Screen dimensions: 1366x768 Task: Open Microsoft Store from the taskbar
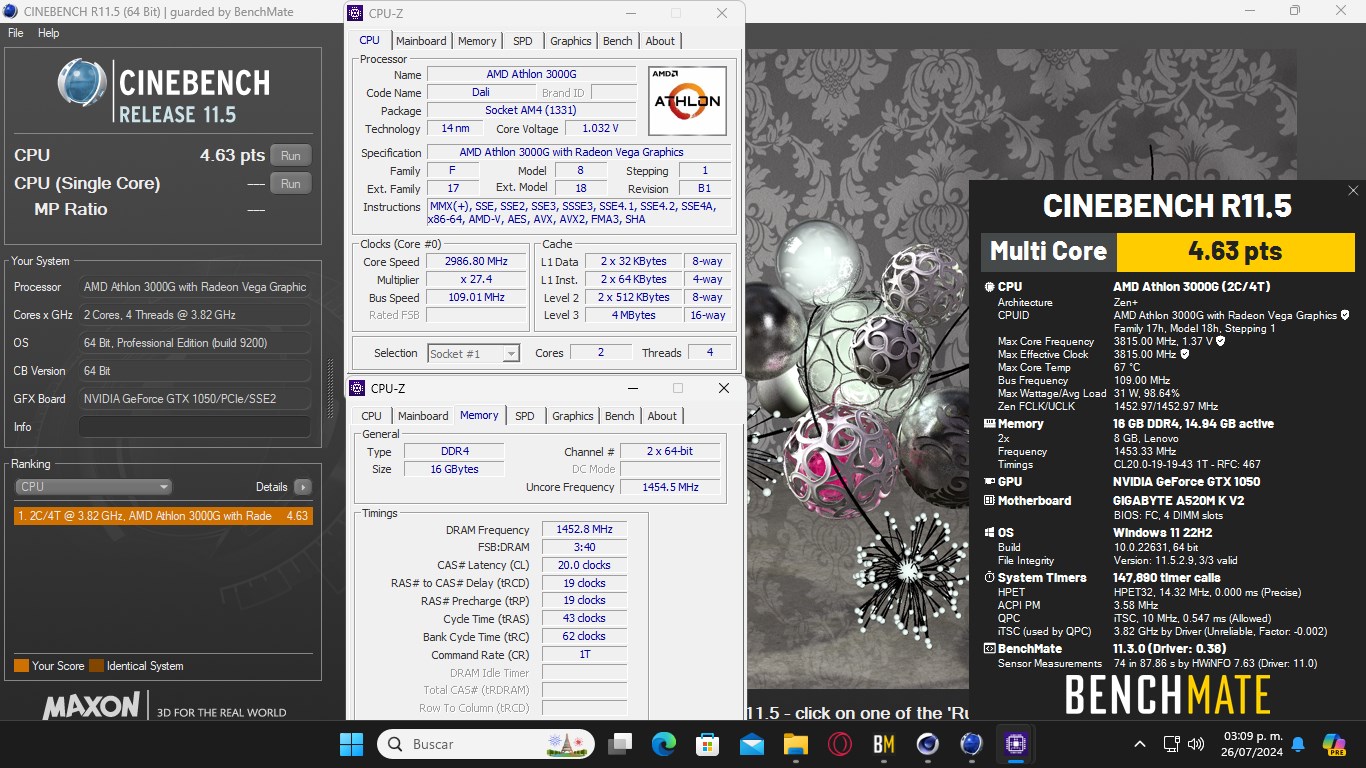click(708, 744)
